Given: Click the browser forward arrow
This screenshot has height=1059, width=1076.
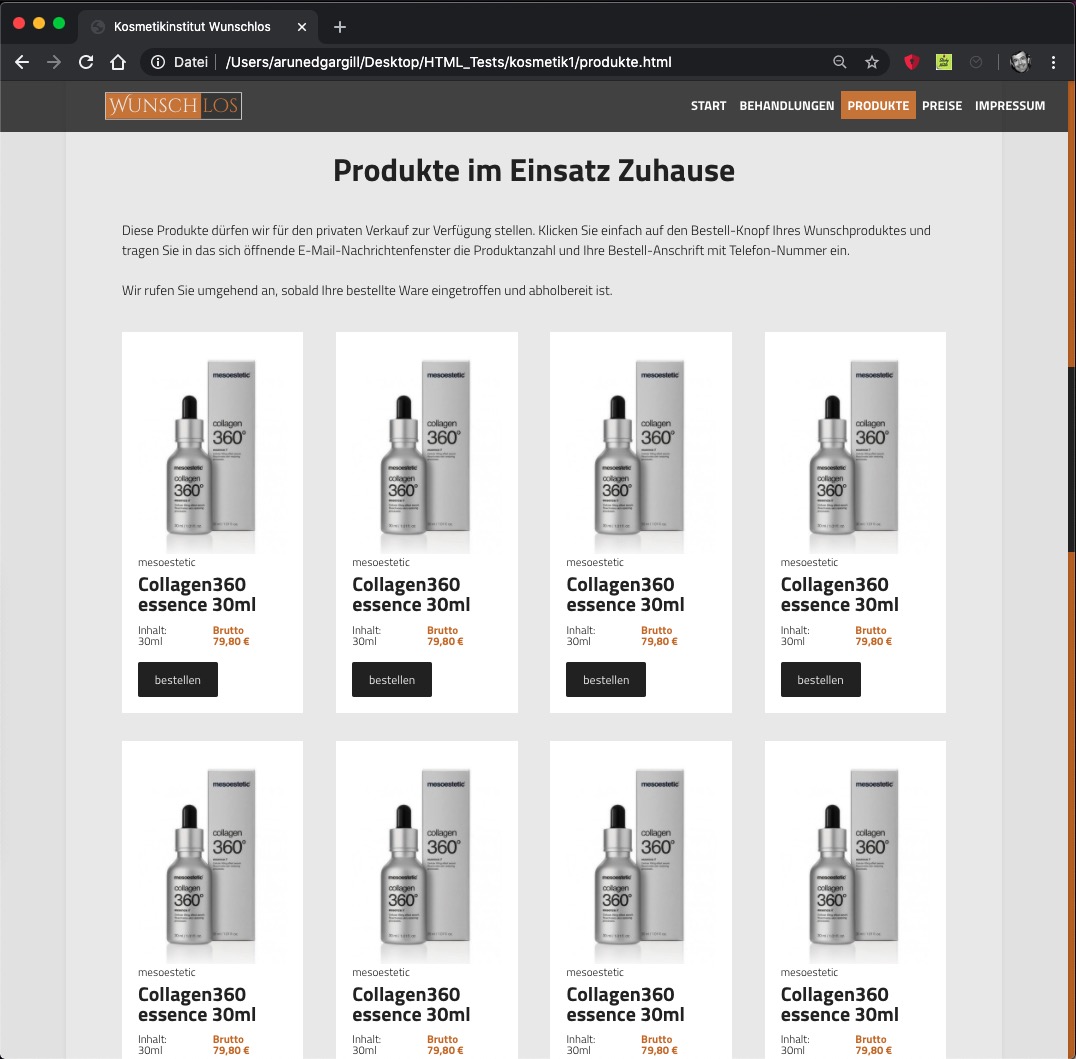Looking at the screenshot, I should (54, 62).
